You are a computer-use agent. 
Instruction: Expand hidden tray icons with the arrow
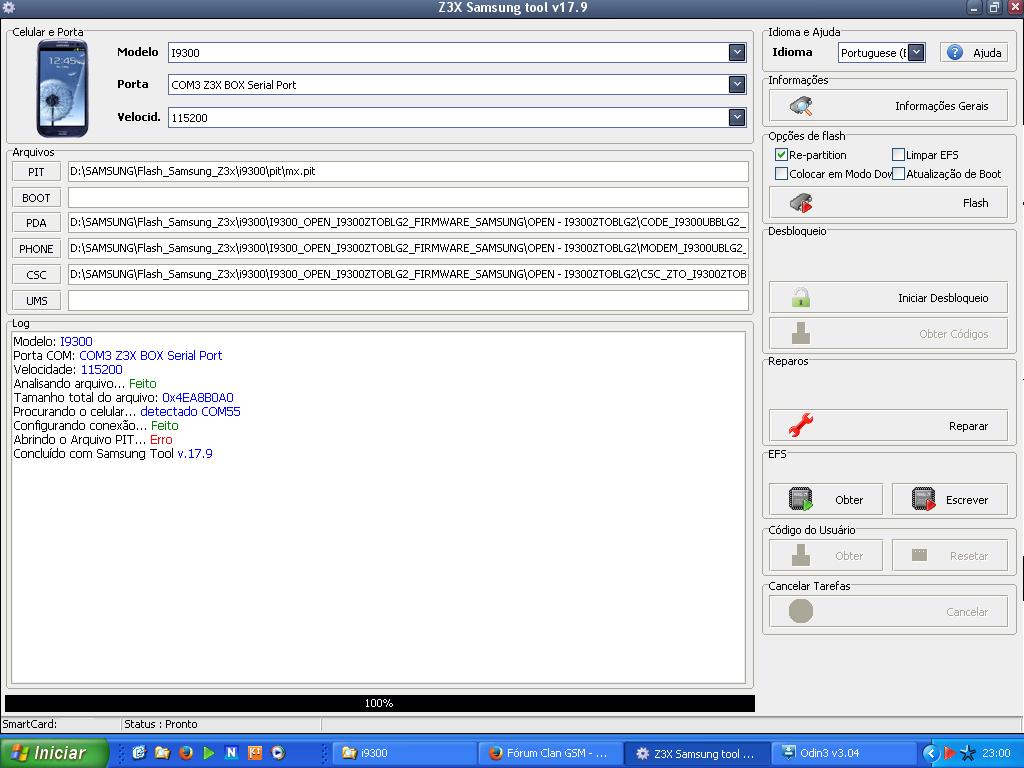point(930,753)
